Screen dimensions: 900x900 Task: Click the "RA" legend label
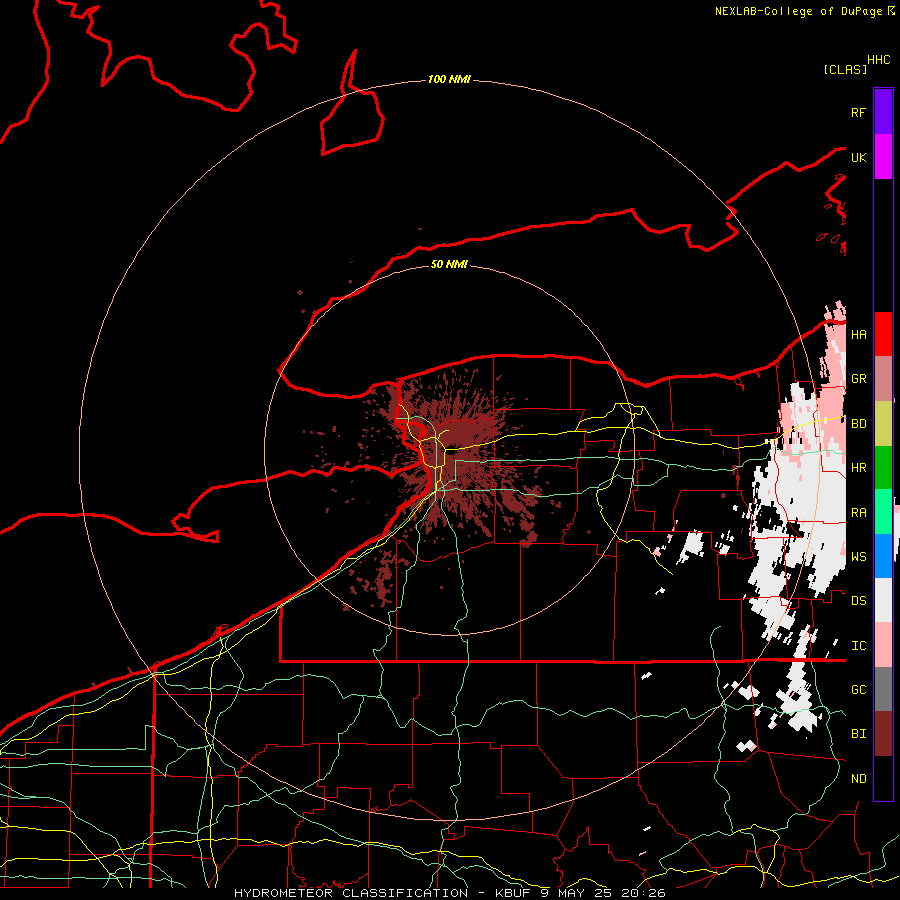coord(858,513)
